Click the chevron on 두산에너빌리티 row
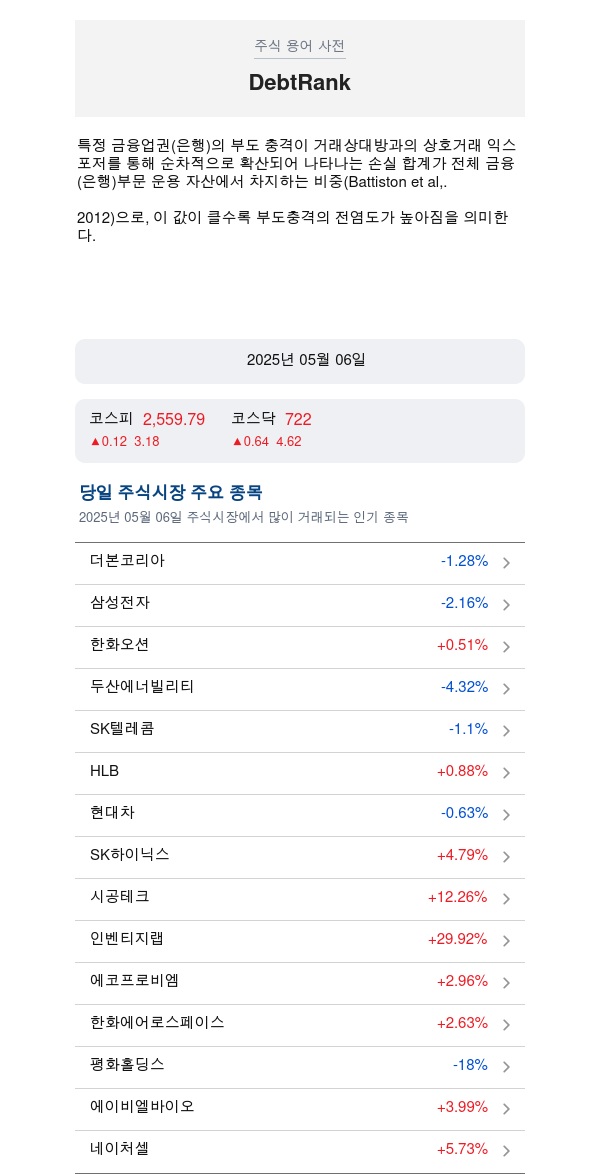The width and height of the screenshot is (600, 1174). [506, 689]
